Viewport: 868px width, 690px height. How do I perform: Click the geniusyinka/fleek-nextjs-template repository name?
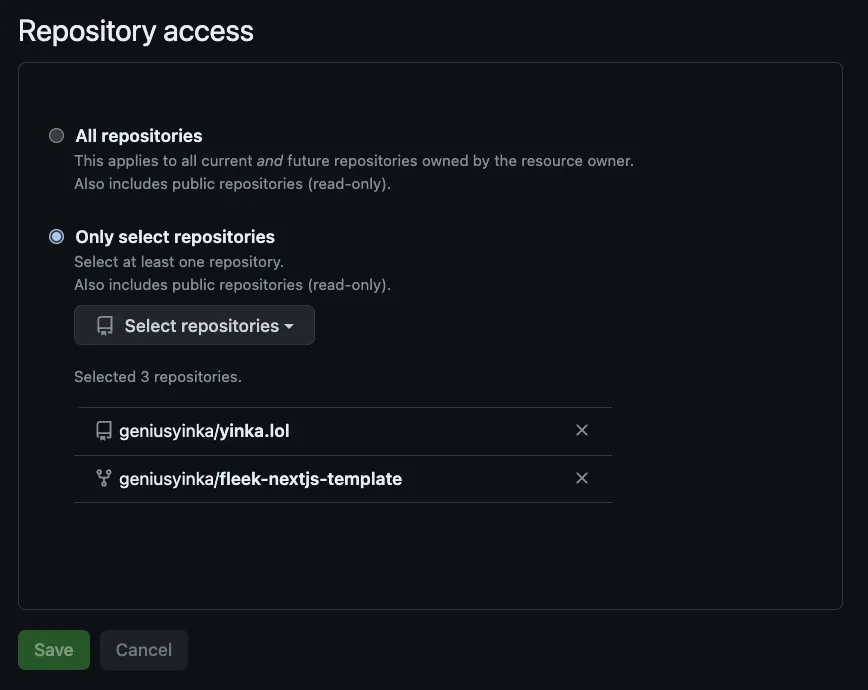[260, 479]
